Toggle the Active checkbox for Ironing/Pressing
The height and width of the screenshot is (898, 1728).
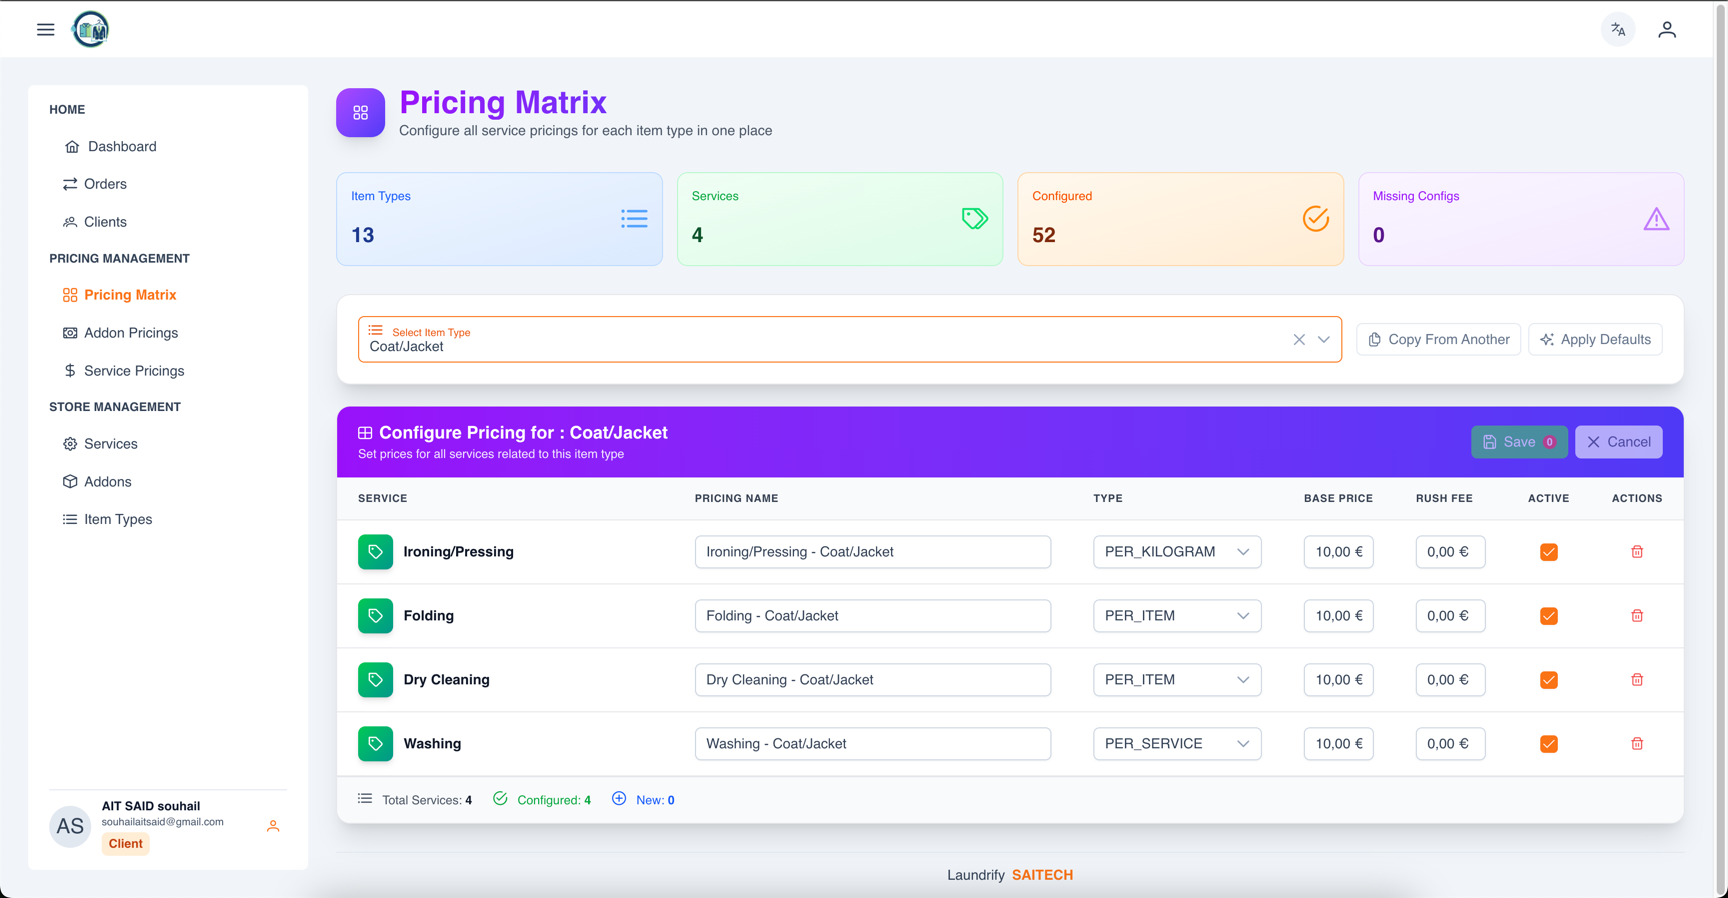(x=1549, y=552)
